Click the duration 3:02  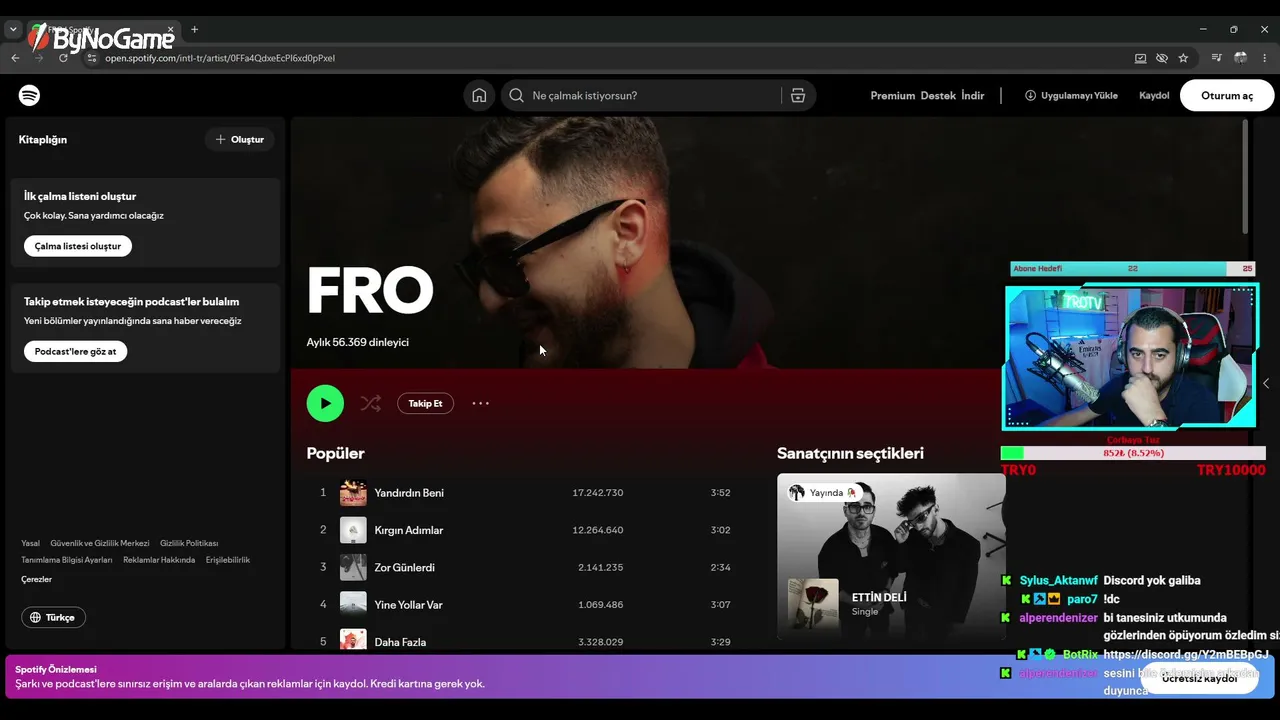pyautogui.click(x=720, y=530)
